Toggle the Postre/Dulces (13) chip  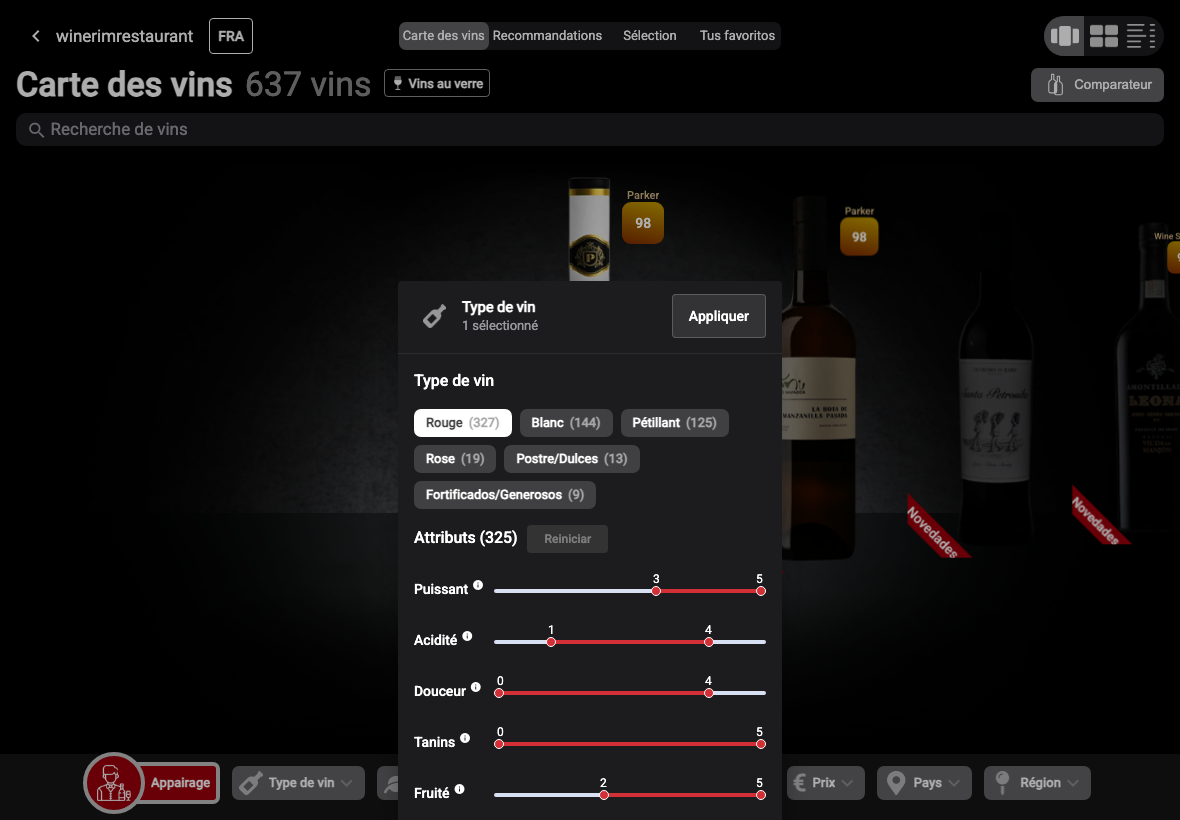coord(572,459)
